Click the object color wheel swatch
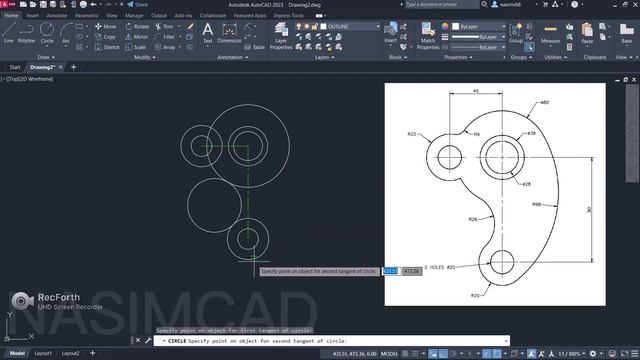The height and width of the screenshot is (360, 640). (x=445, y=26)
